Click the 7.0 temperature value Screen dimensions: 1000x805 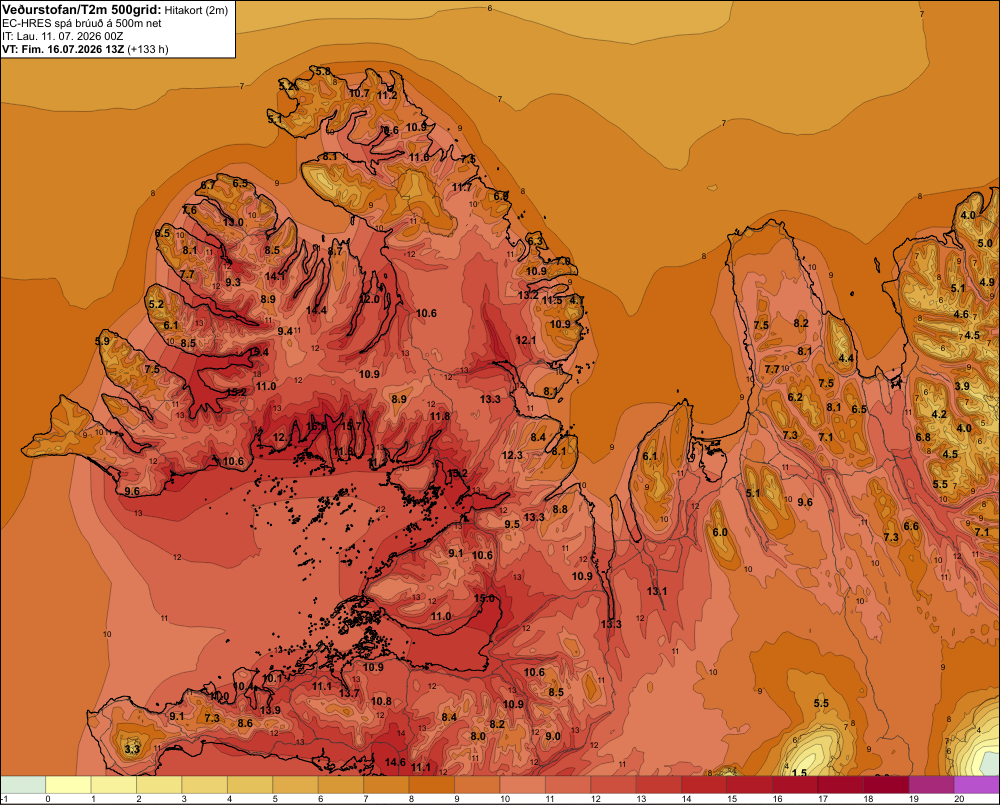point(563,261)
